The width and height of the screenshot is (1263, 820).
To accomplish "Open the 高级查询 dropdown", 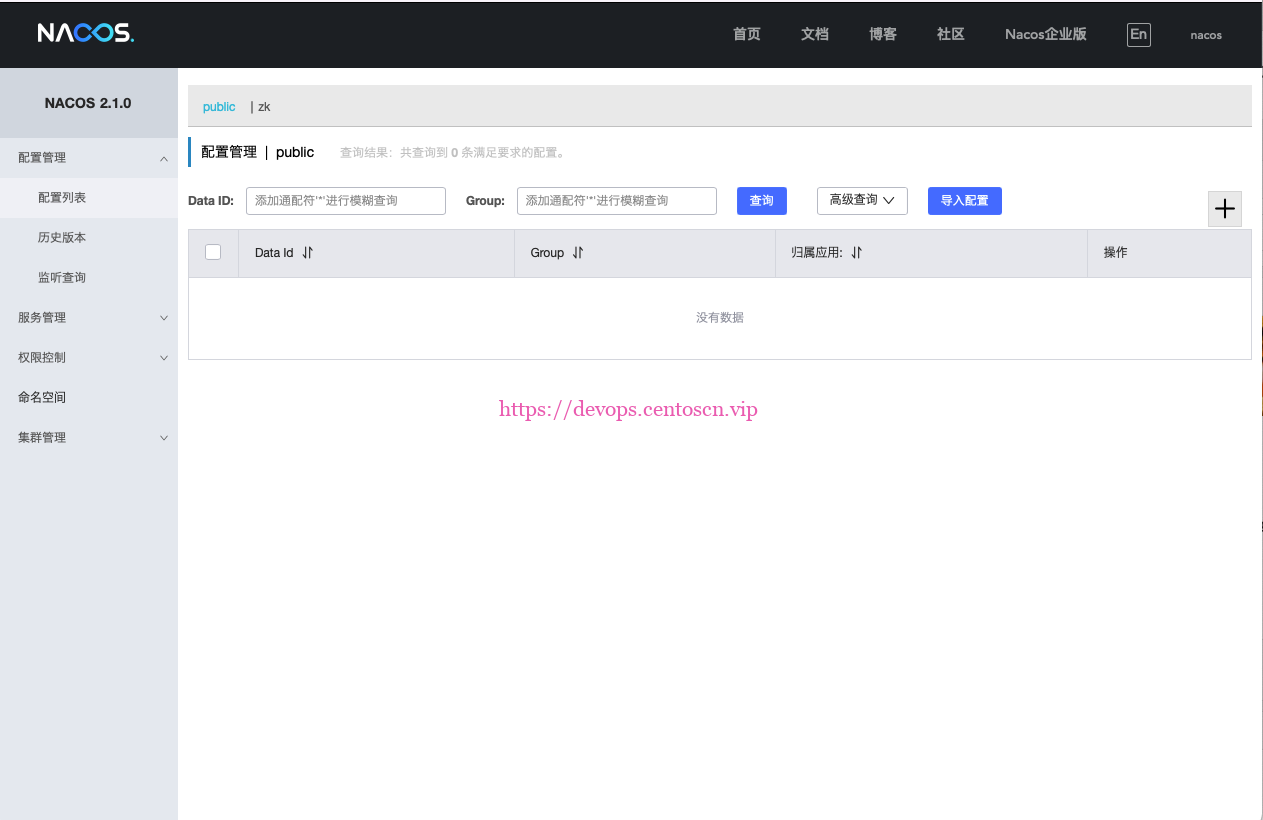I will (862, 201).
